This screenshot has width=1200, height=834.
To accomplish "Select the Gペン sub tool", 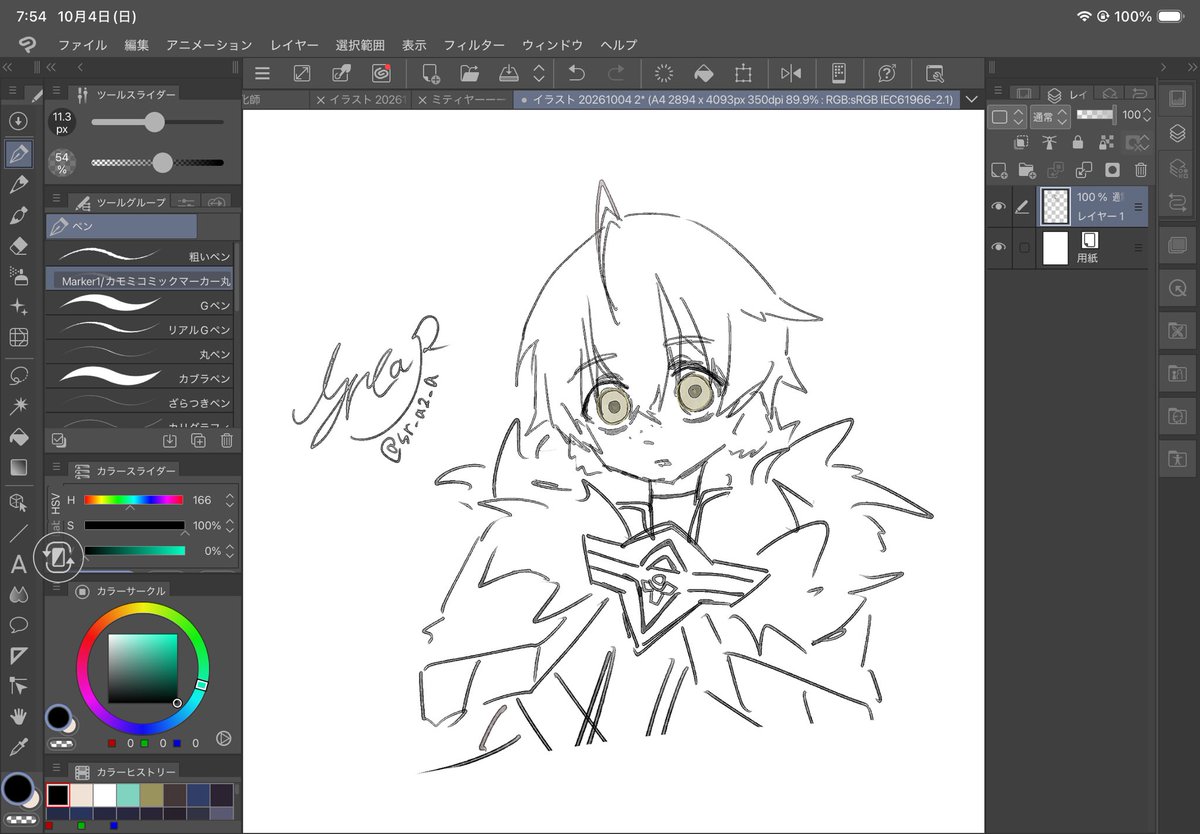I will tap(139, 304).
